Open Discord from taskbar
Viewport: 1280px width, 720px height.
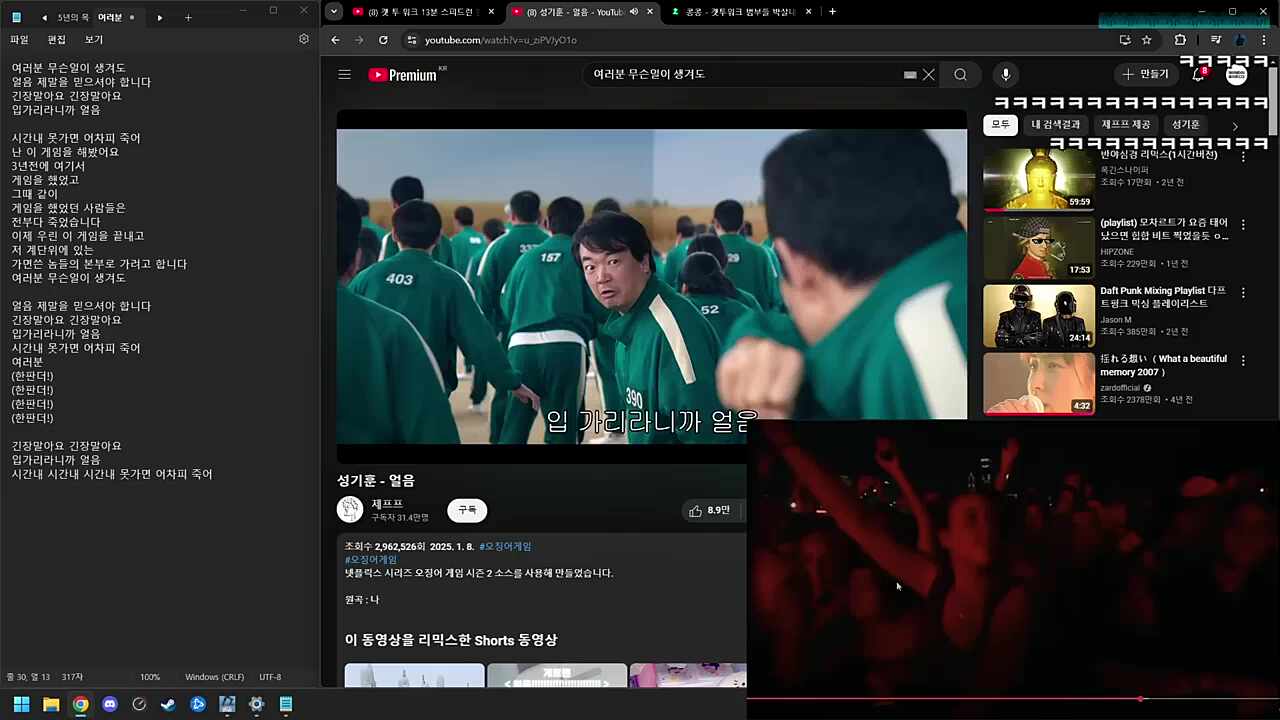coord(110,704)
